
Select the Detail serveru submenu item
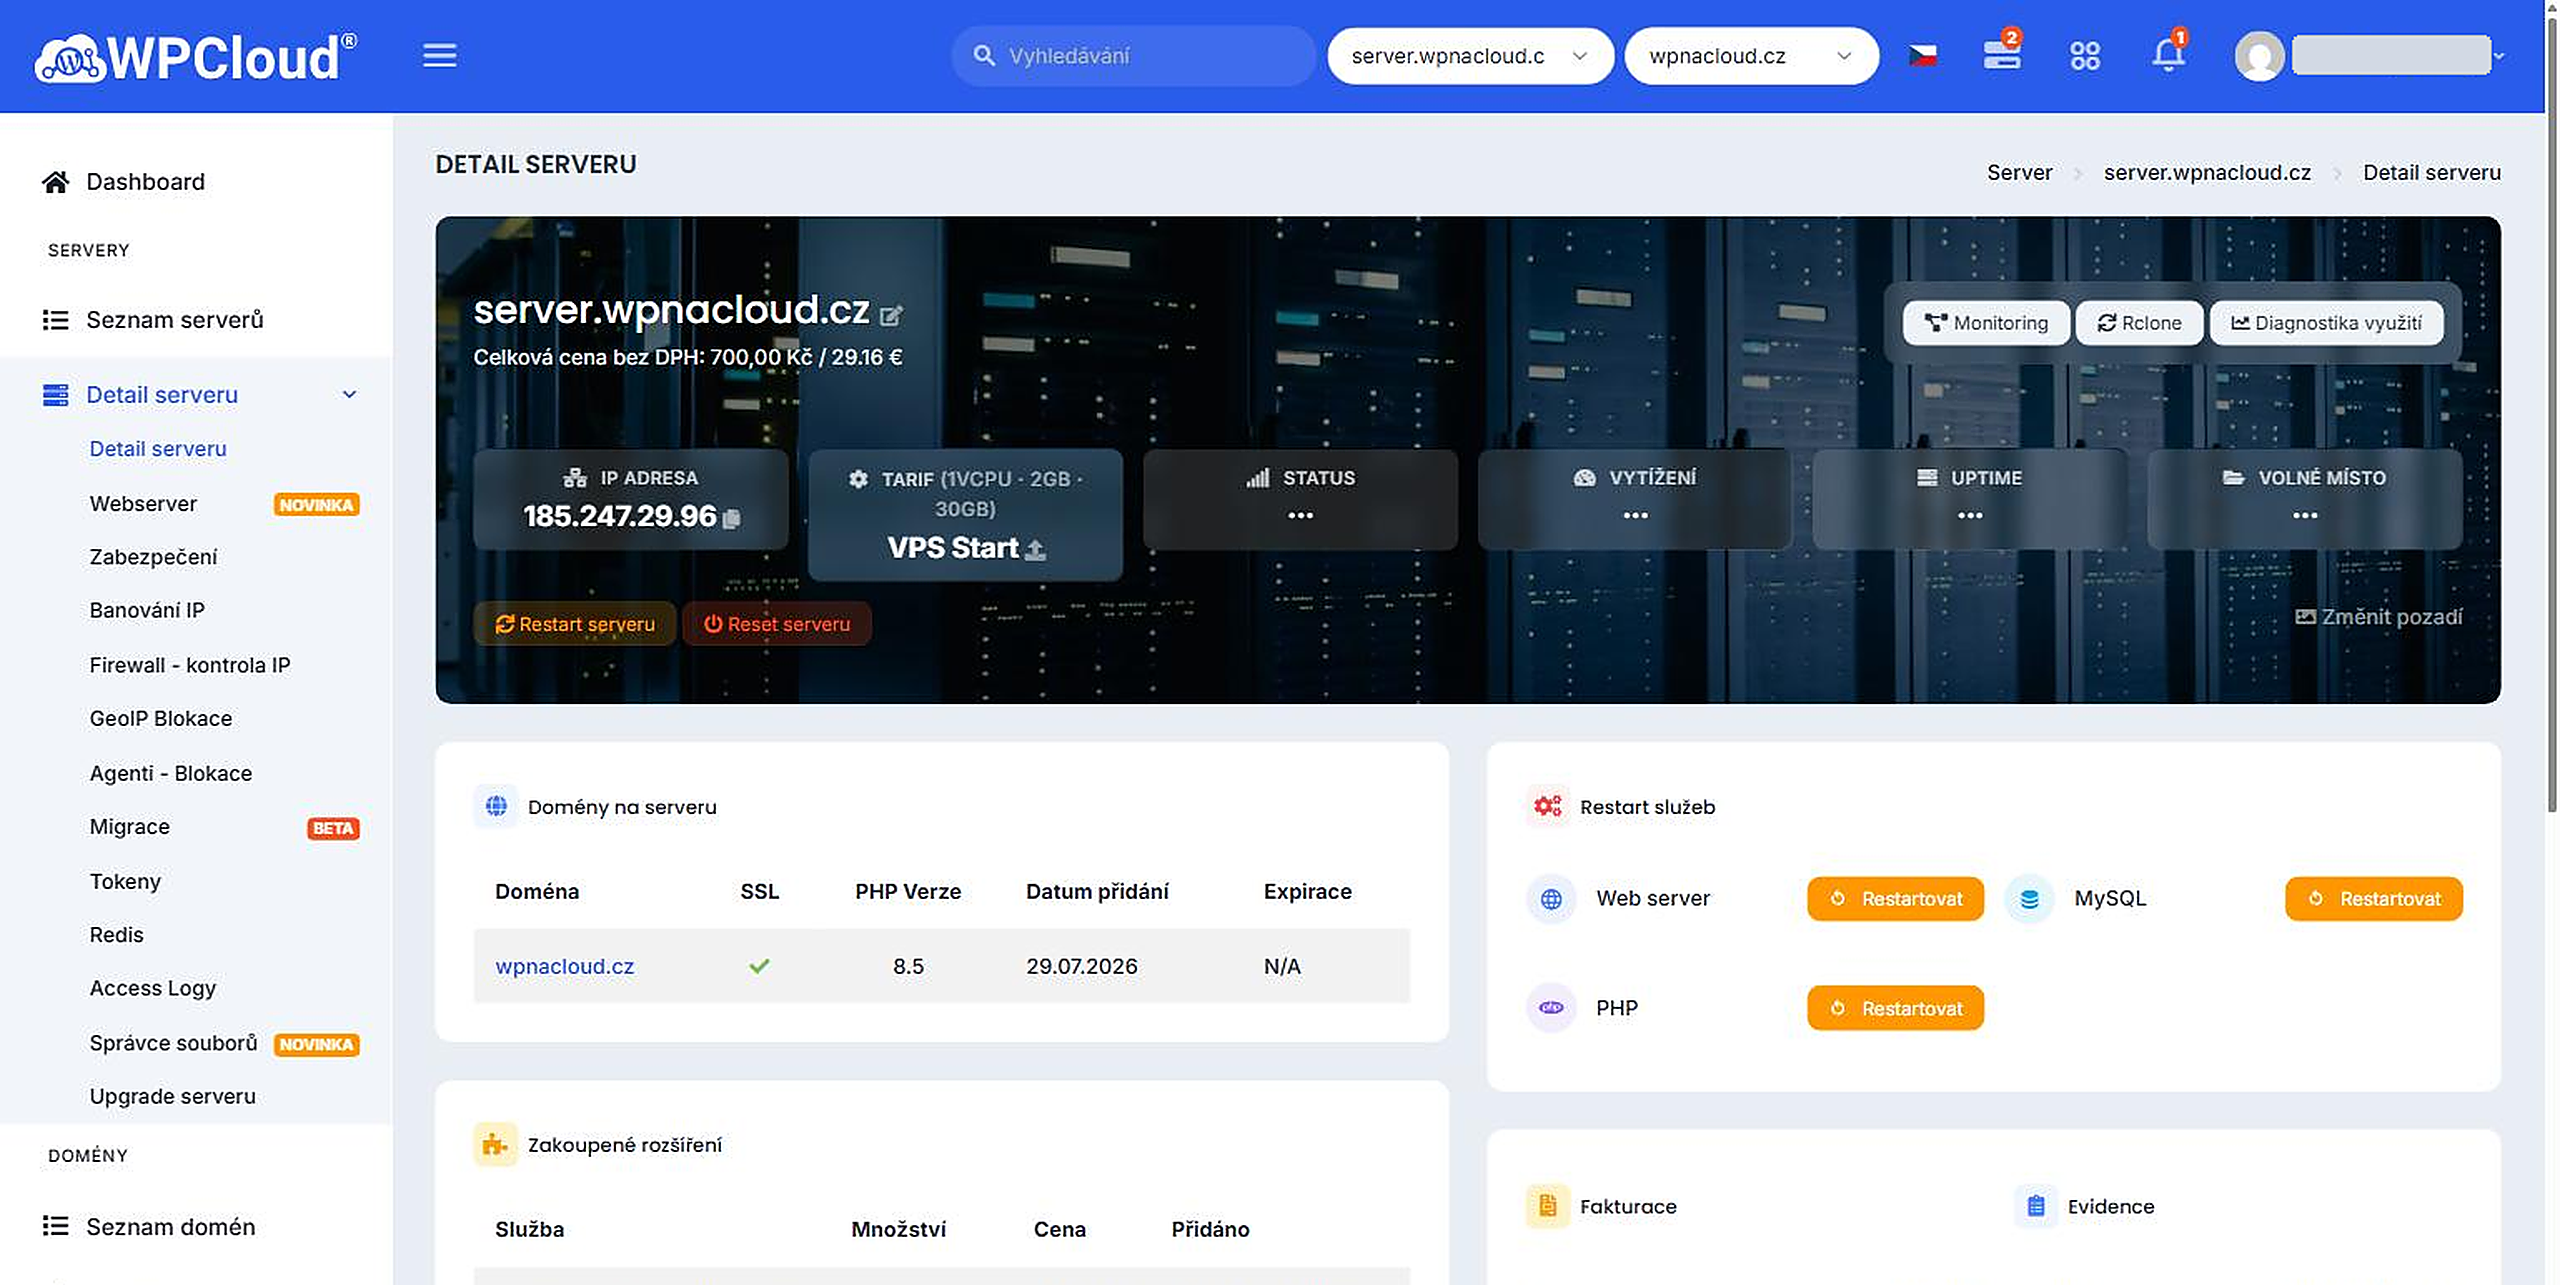pos(158,449)
